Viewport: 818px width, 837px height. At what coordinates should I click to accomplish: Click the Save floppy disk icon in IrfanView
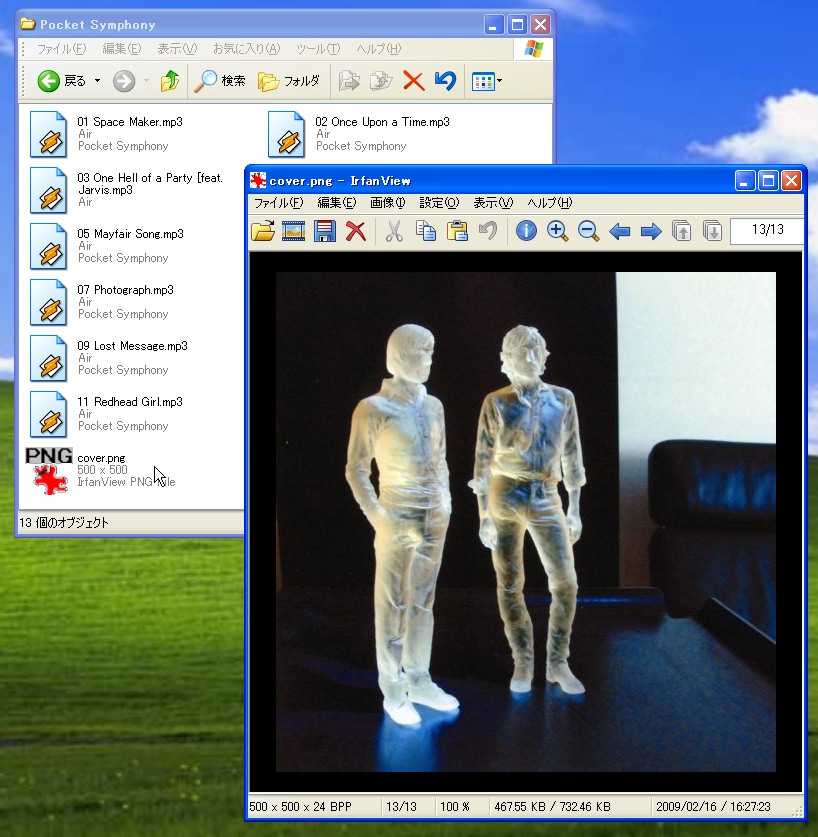click(325, 231)
